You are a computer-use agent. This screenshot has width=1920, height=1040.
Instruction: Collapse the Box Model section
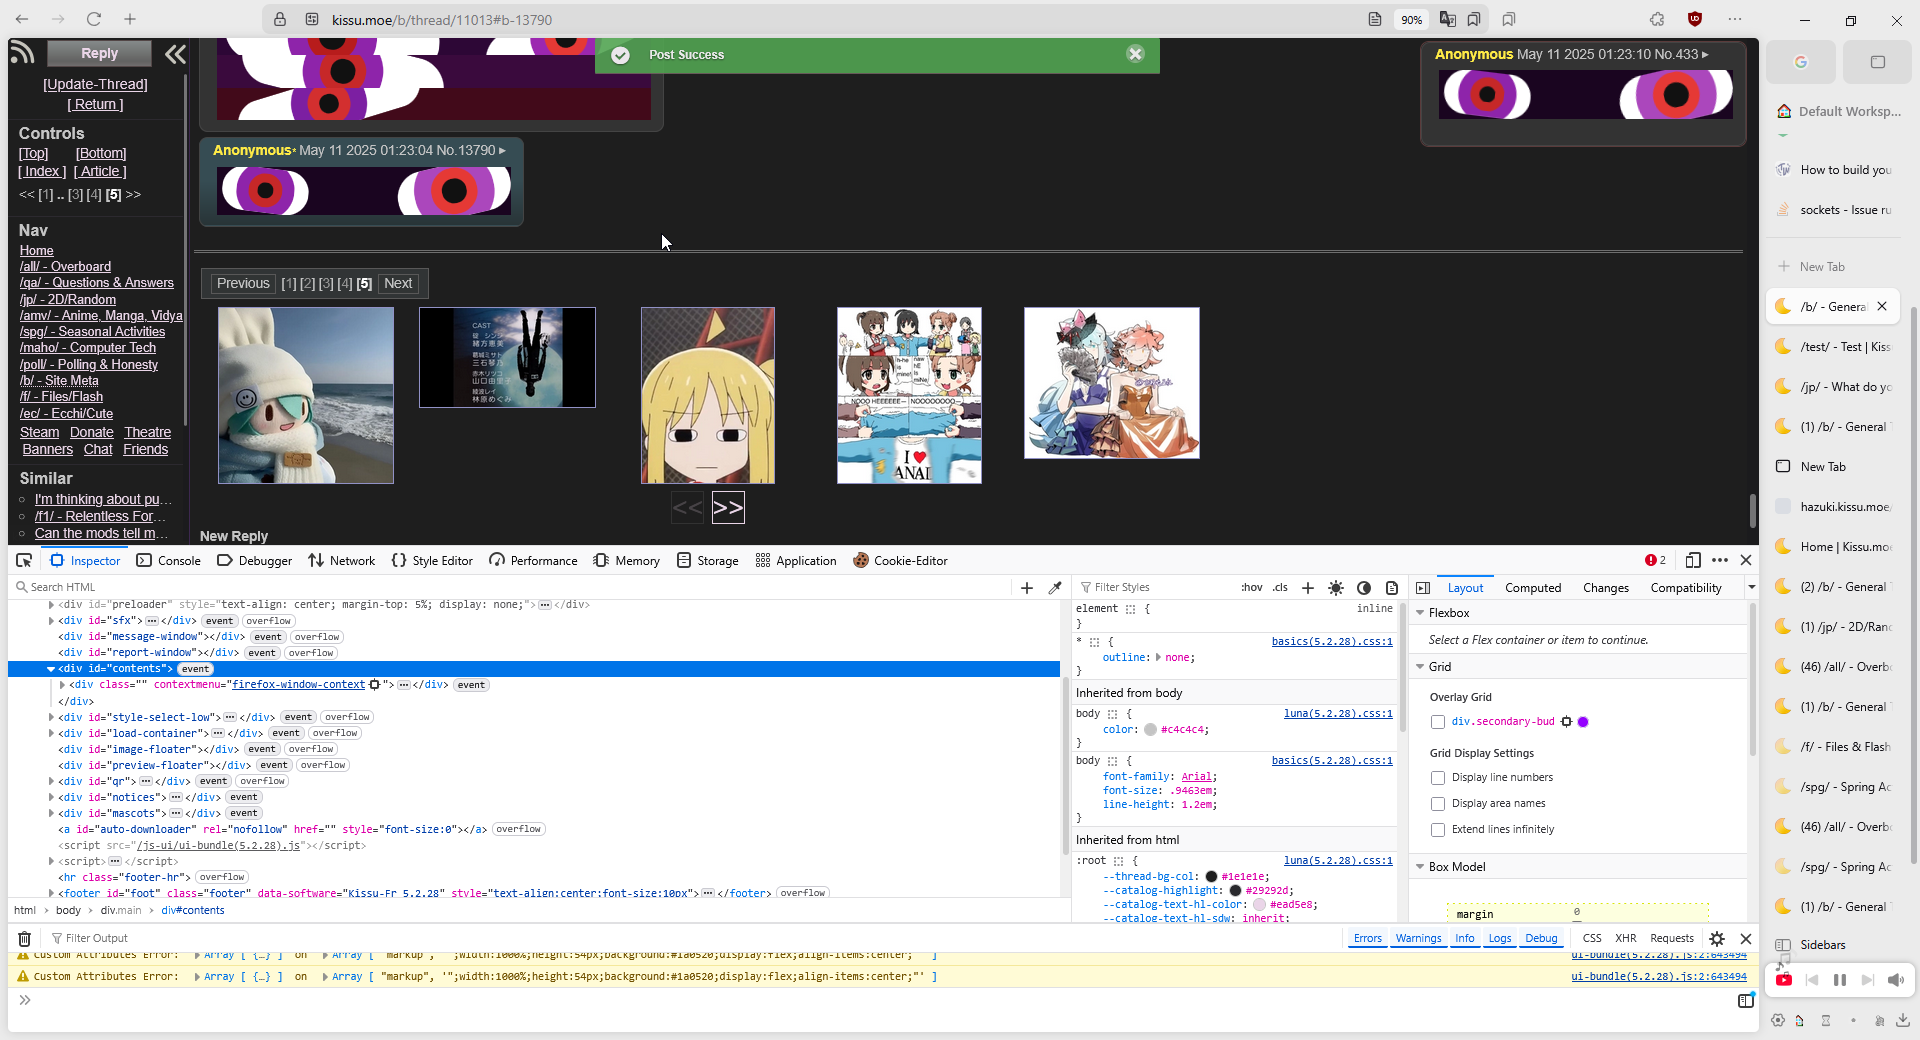pyautogui.click(x=1420, y=867)
